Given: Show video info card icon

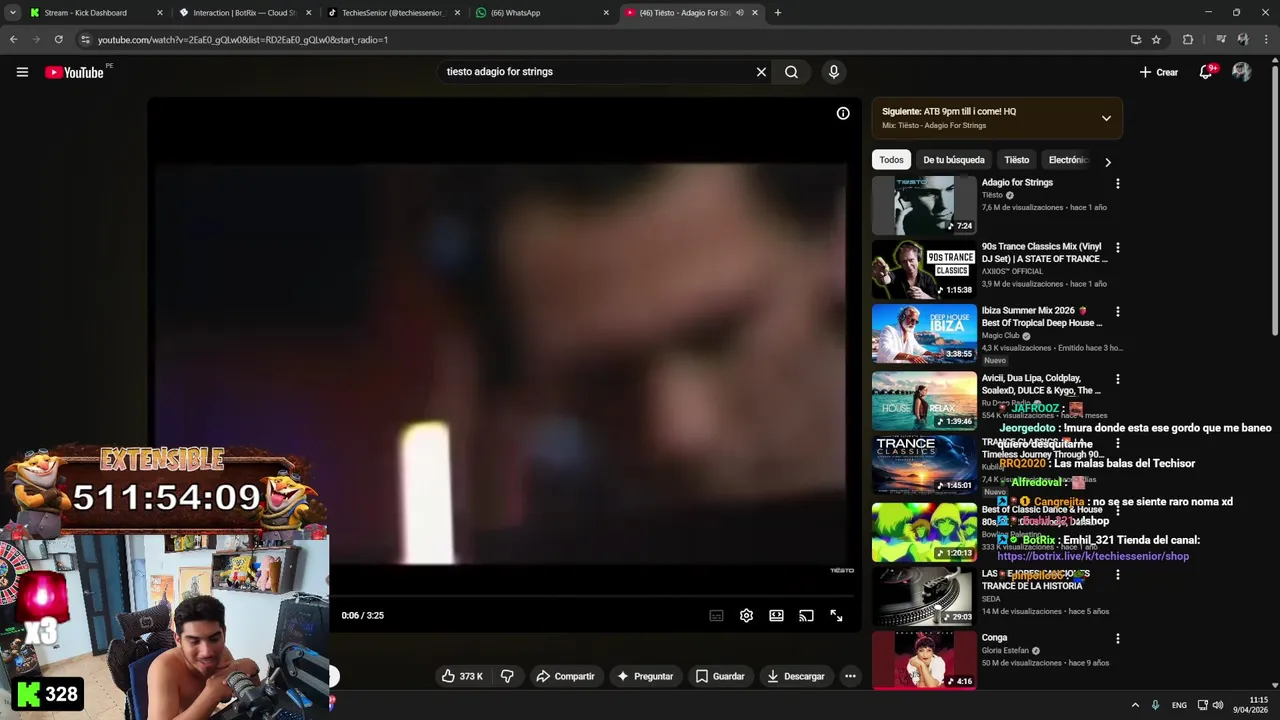Looking at the screenshot, I should point(843,114).
